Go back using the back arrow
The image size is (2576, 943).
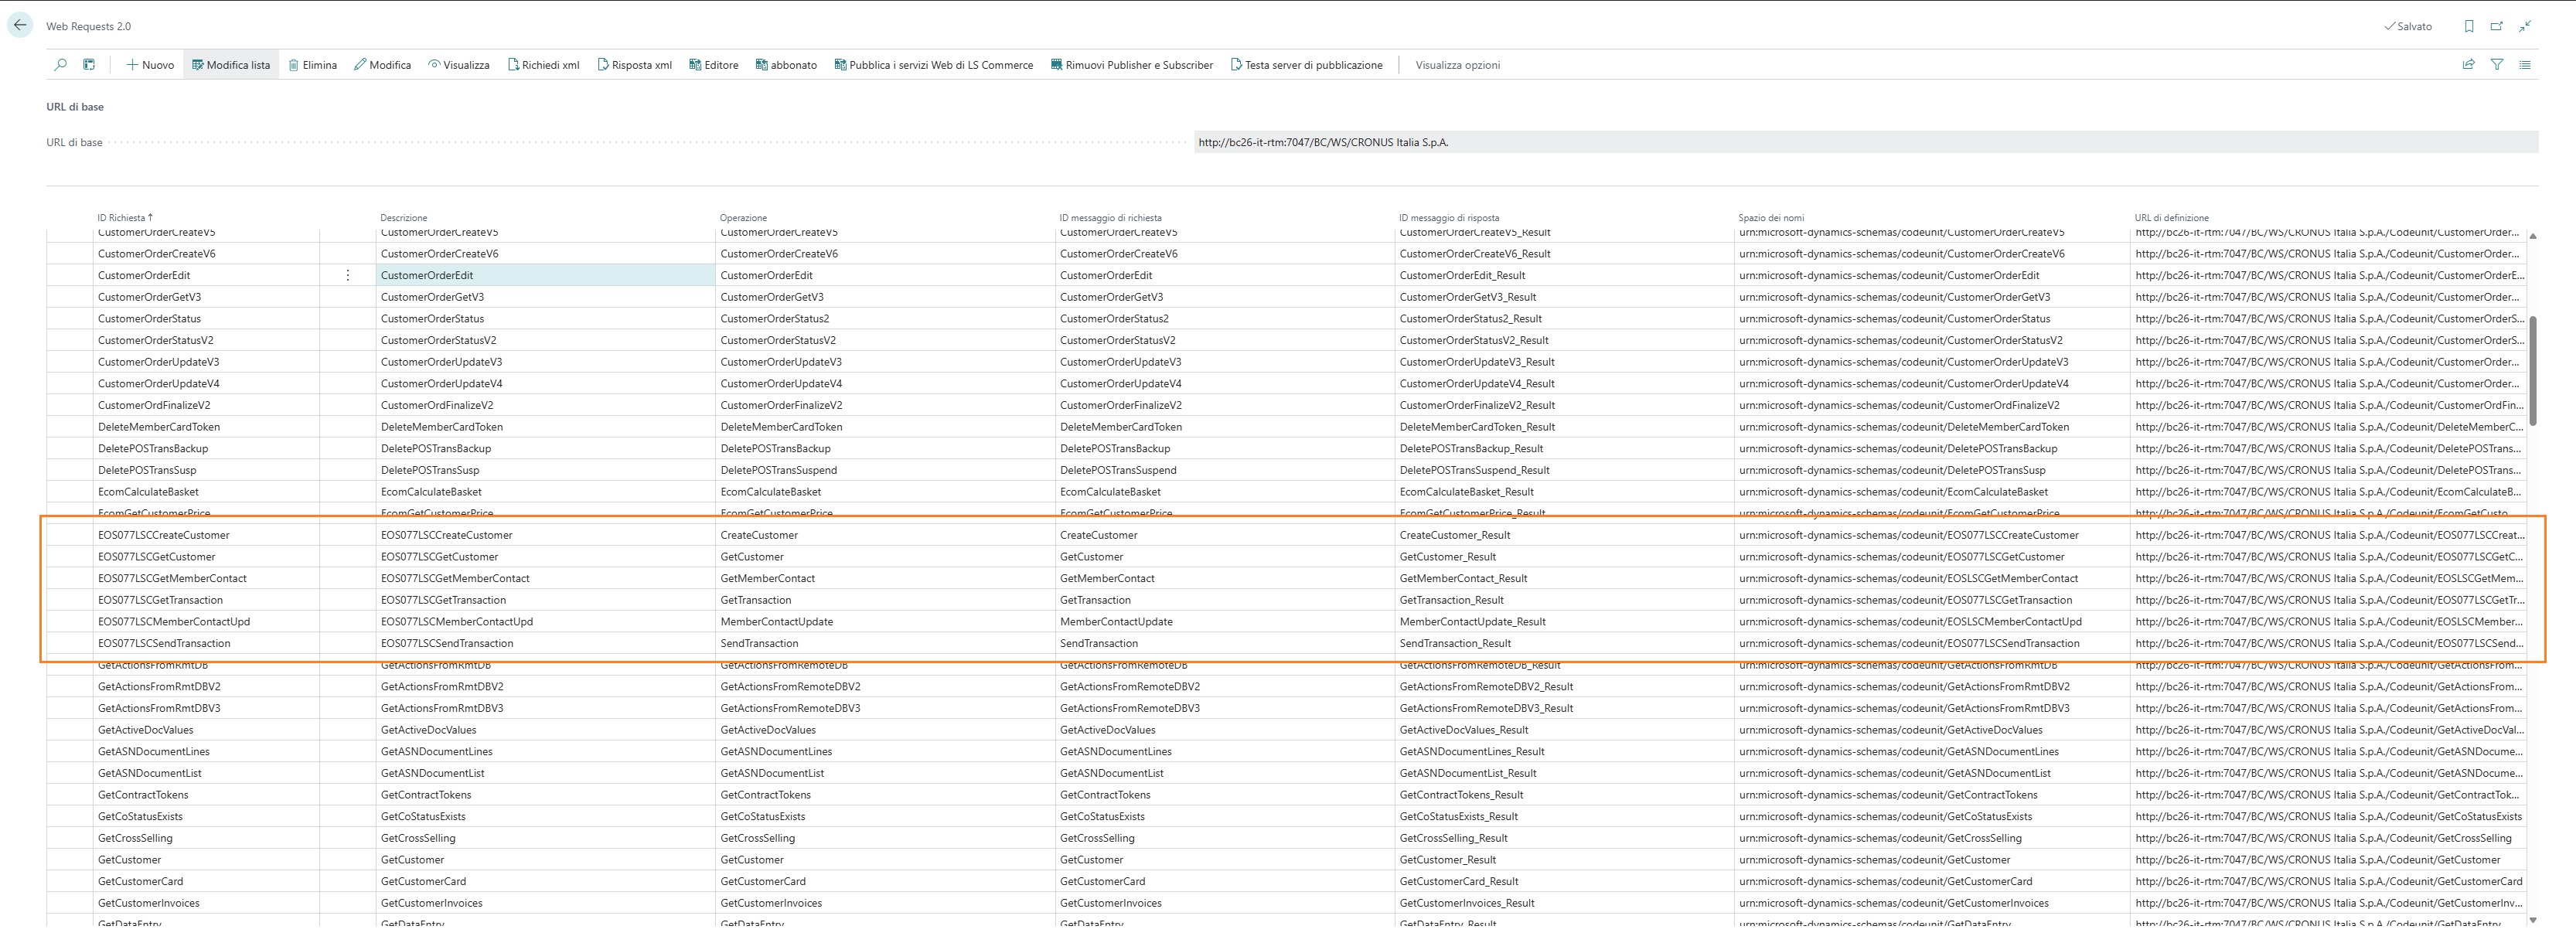20,26
